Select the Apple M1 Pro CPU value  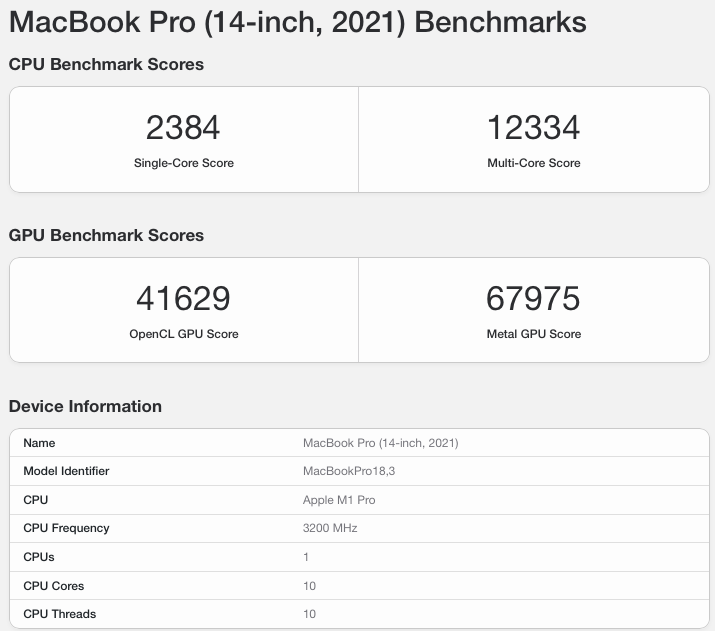click(x=339, y=500)
